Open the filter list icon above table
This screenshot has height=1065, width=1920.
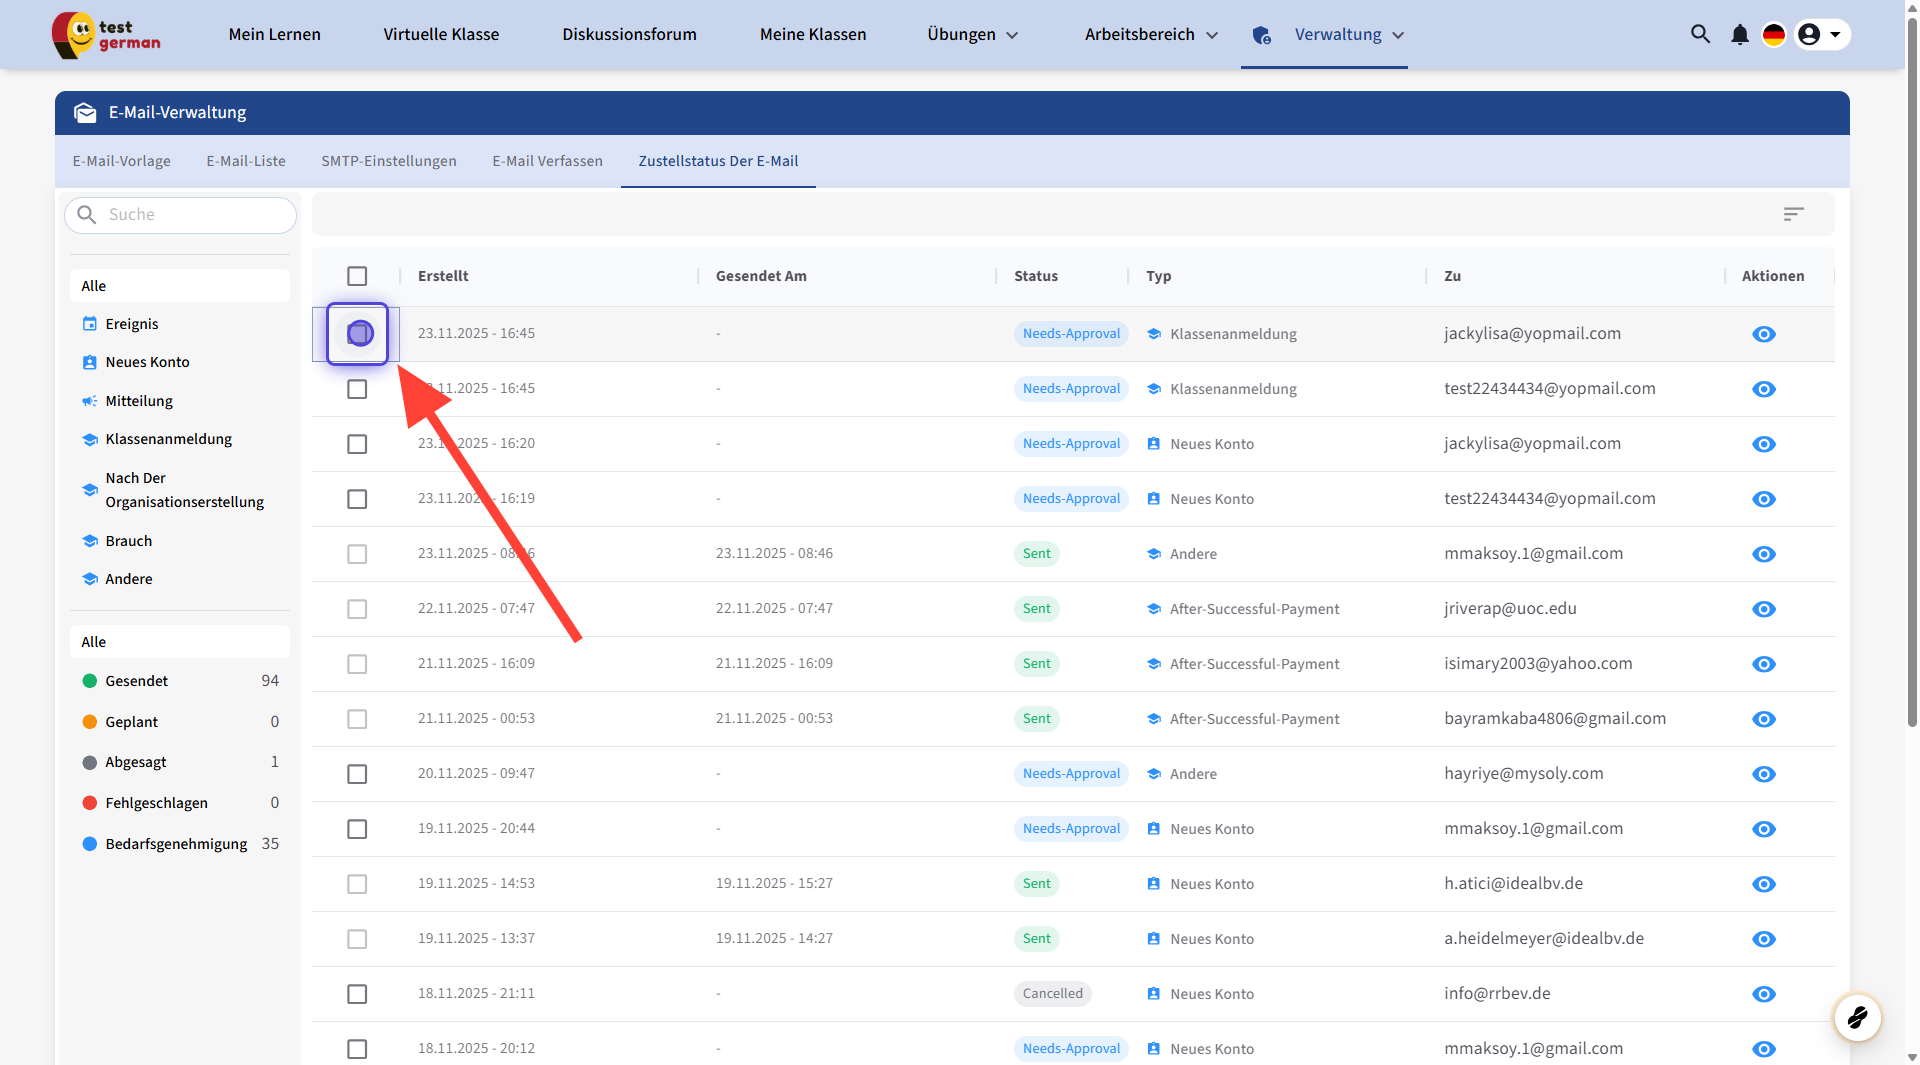tap(1793, 214)
